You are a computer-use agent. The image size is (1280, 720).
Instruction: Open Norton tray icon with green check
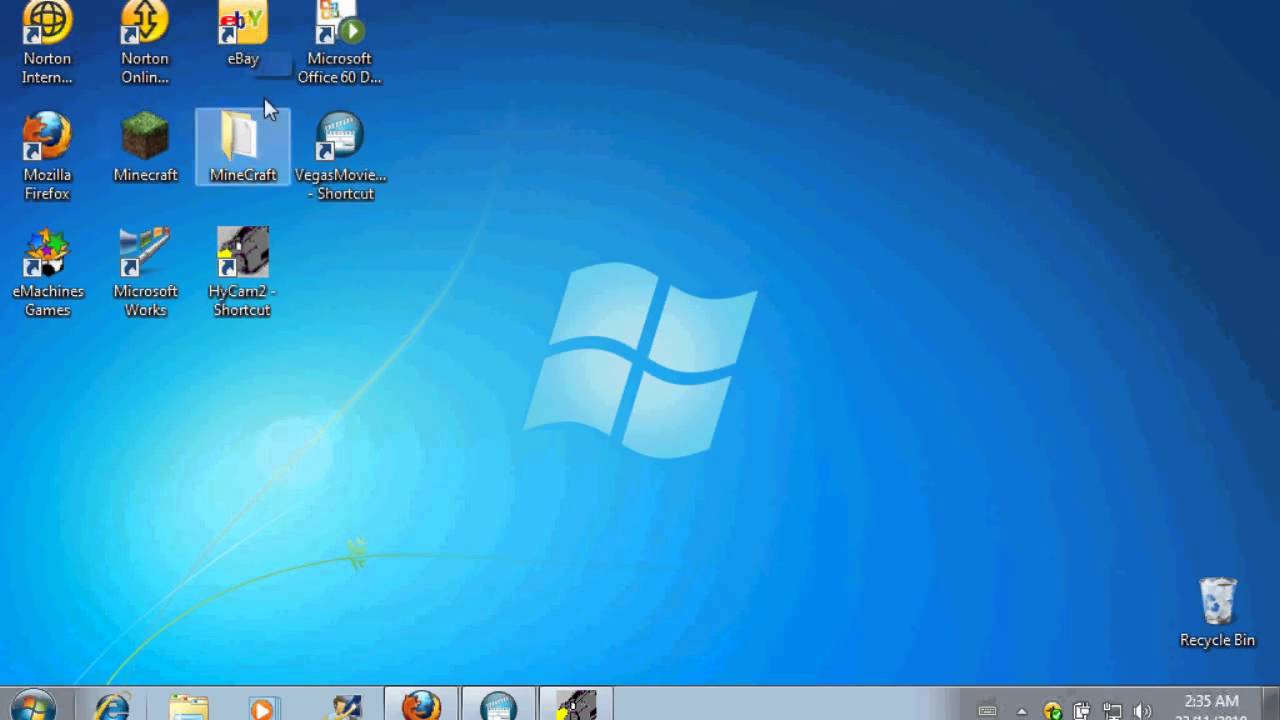coord(1052,711)
